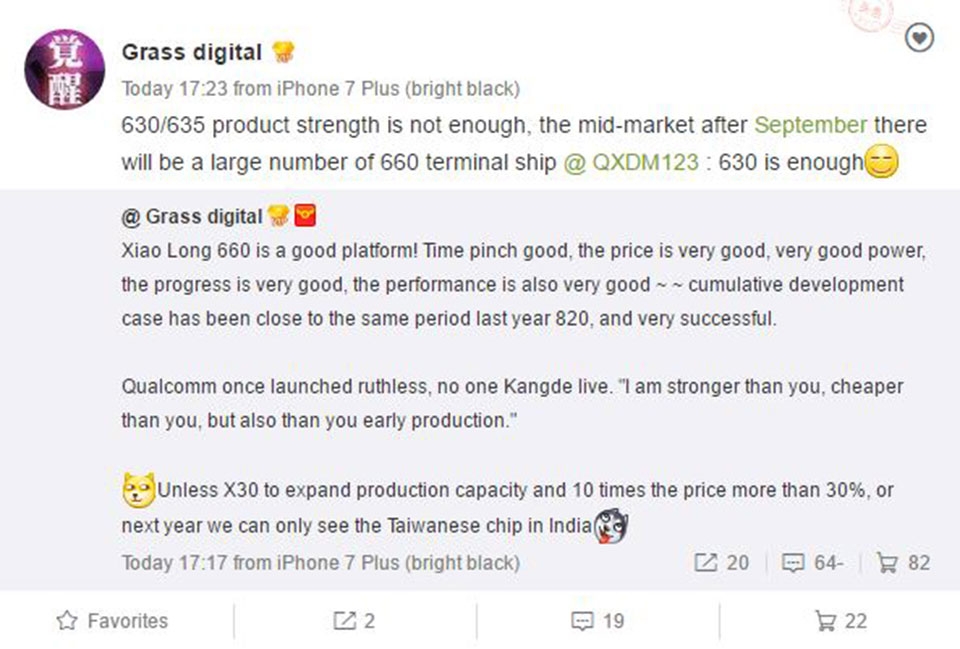The image size is (960, 649).
Task: Open the quoted @Grass digital author link
Action: click(x=191, y=217)
